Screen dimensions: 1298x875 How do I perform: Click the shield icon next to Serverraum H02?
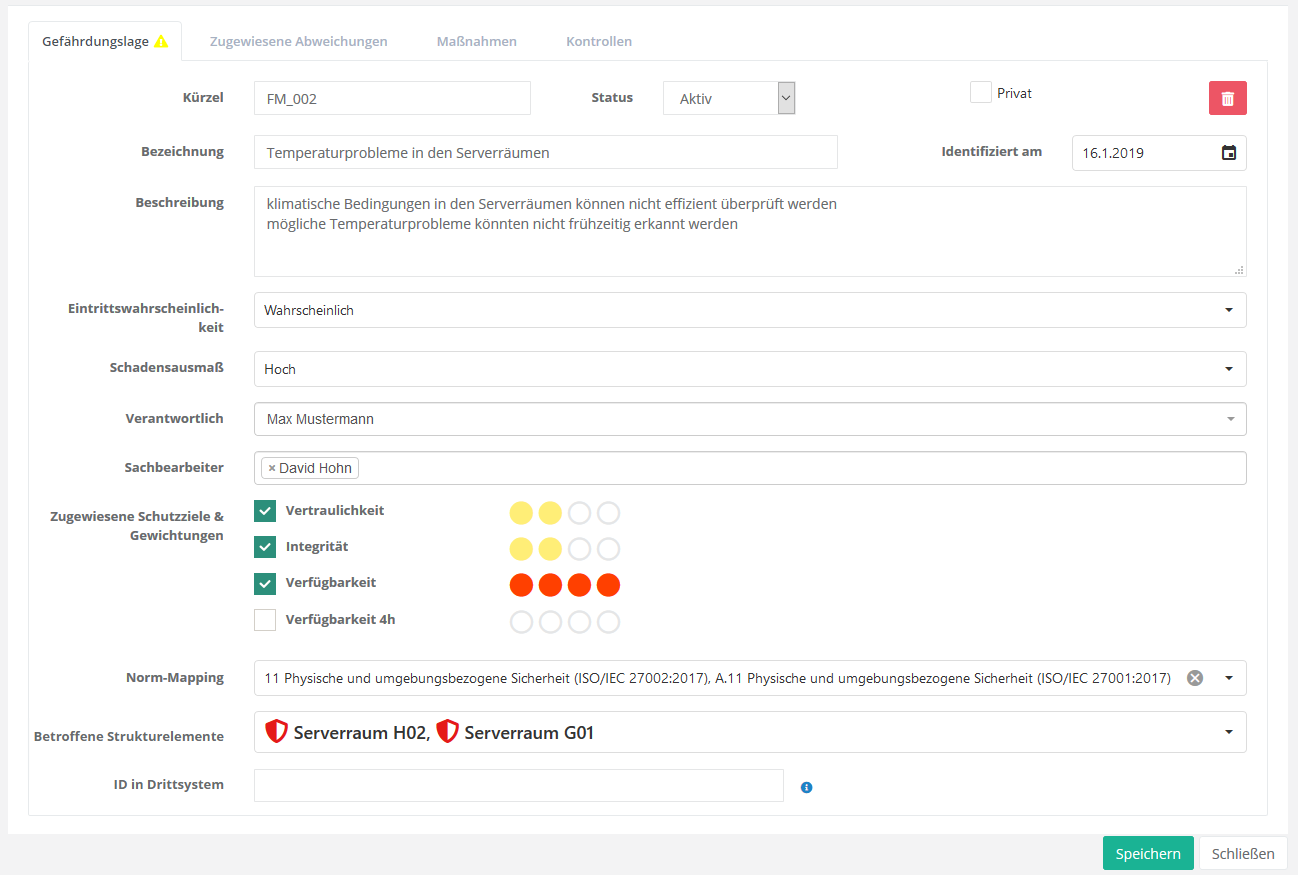276,732
